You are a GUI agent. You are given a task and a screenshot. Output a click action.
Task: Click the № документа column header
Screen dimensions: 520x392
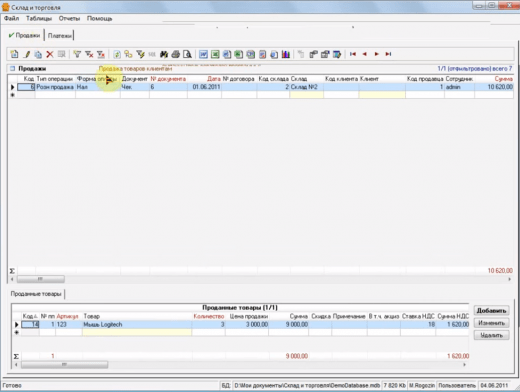pos(168,79)
